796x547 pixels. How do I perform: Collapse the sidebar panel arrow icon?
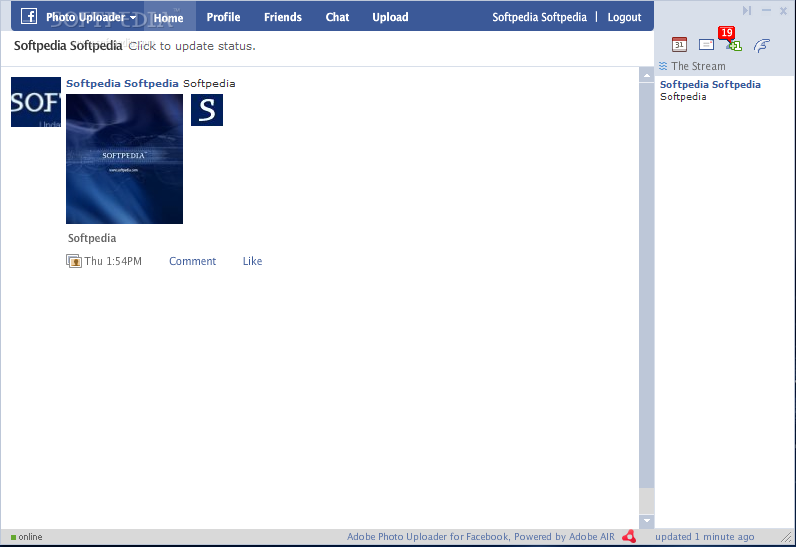(746, 10)
